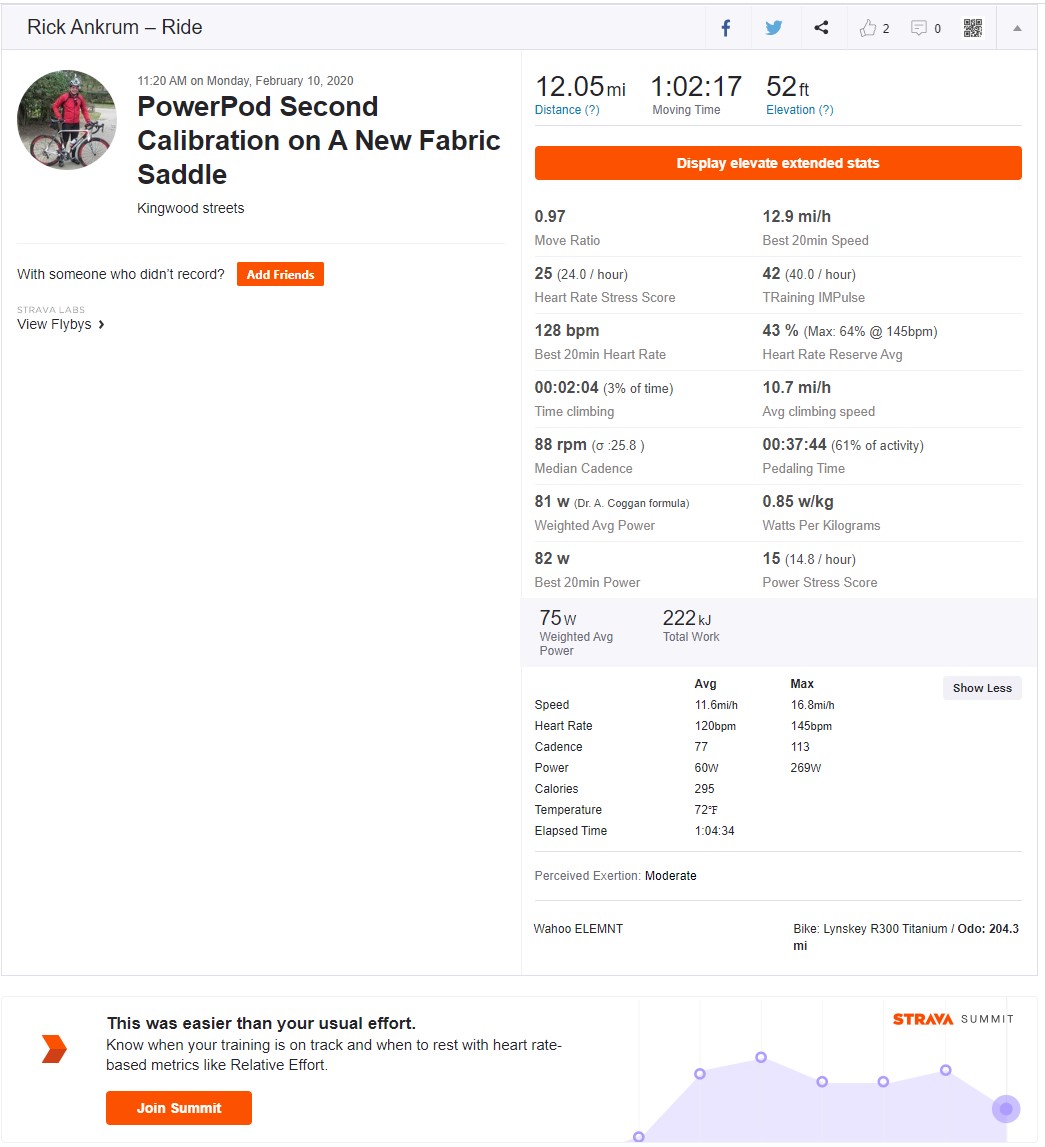Click the orange Strava chevron icon

pyautogui.click(x=54, y=1049)
